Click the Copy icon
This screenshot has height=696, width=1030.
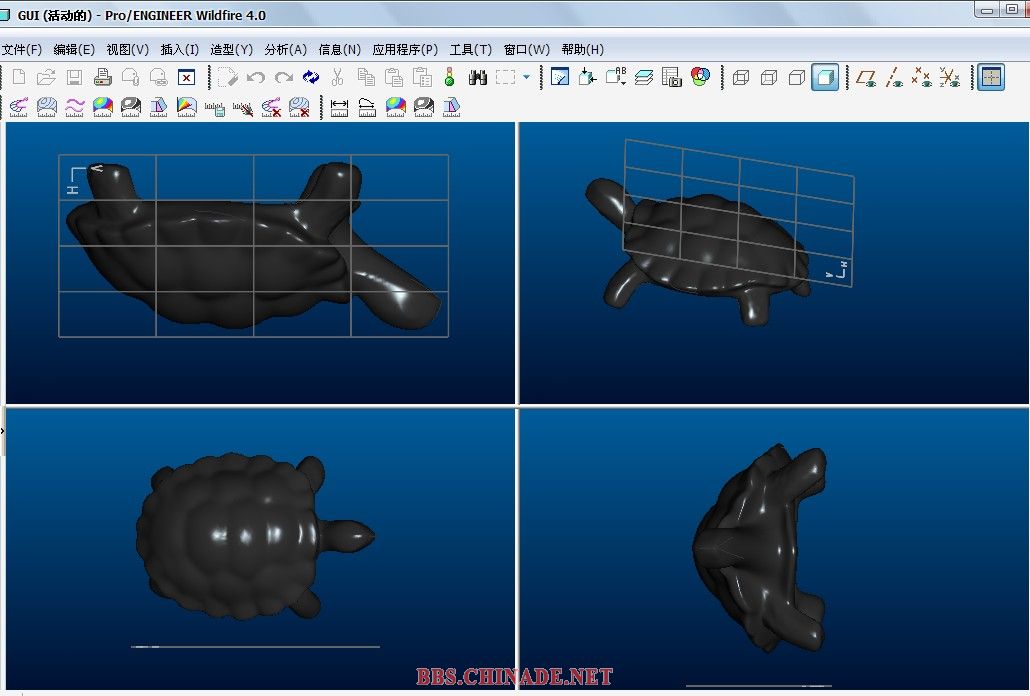click(366, 77)
